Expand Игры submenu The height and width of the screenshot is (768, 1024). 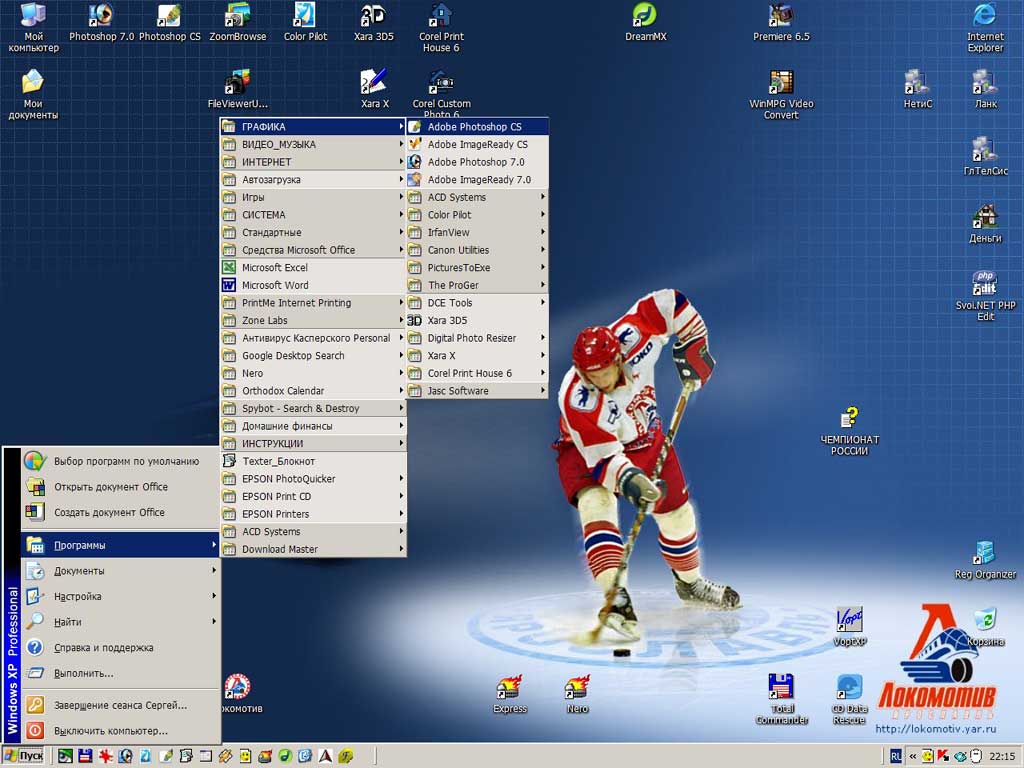click(313, 197)
